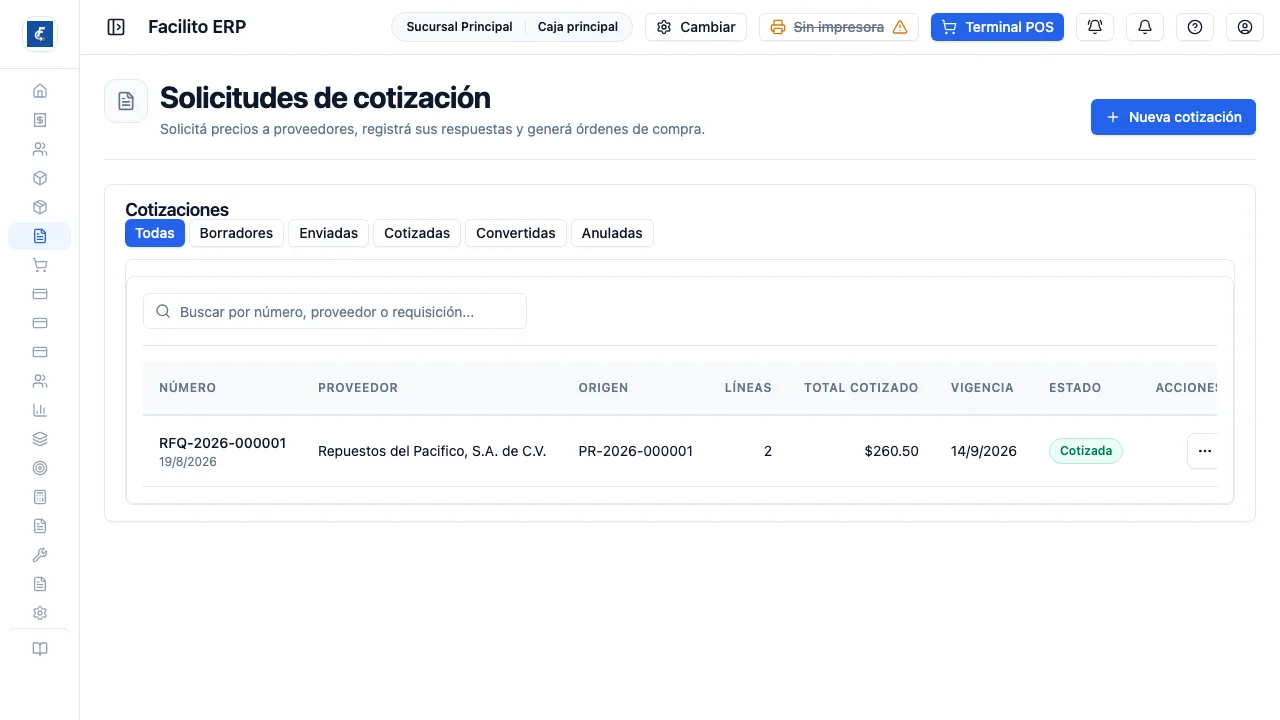The width and height of the screenshot is (1280, 720).
Task: Click the origin PR-2026-000001
Action: click(x=636, y=451)
